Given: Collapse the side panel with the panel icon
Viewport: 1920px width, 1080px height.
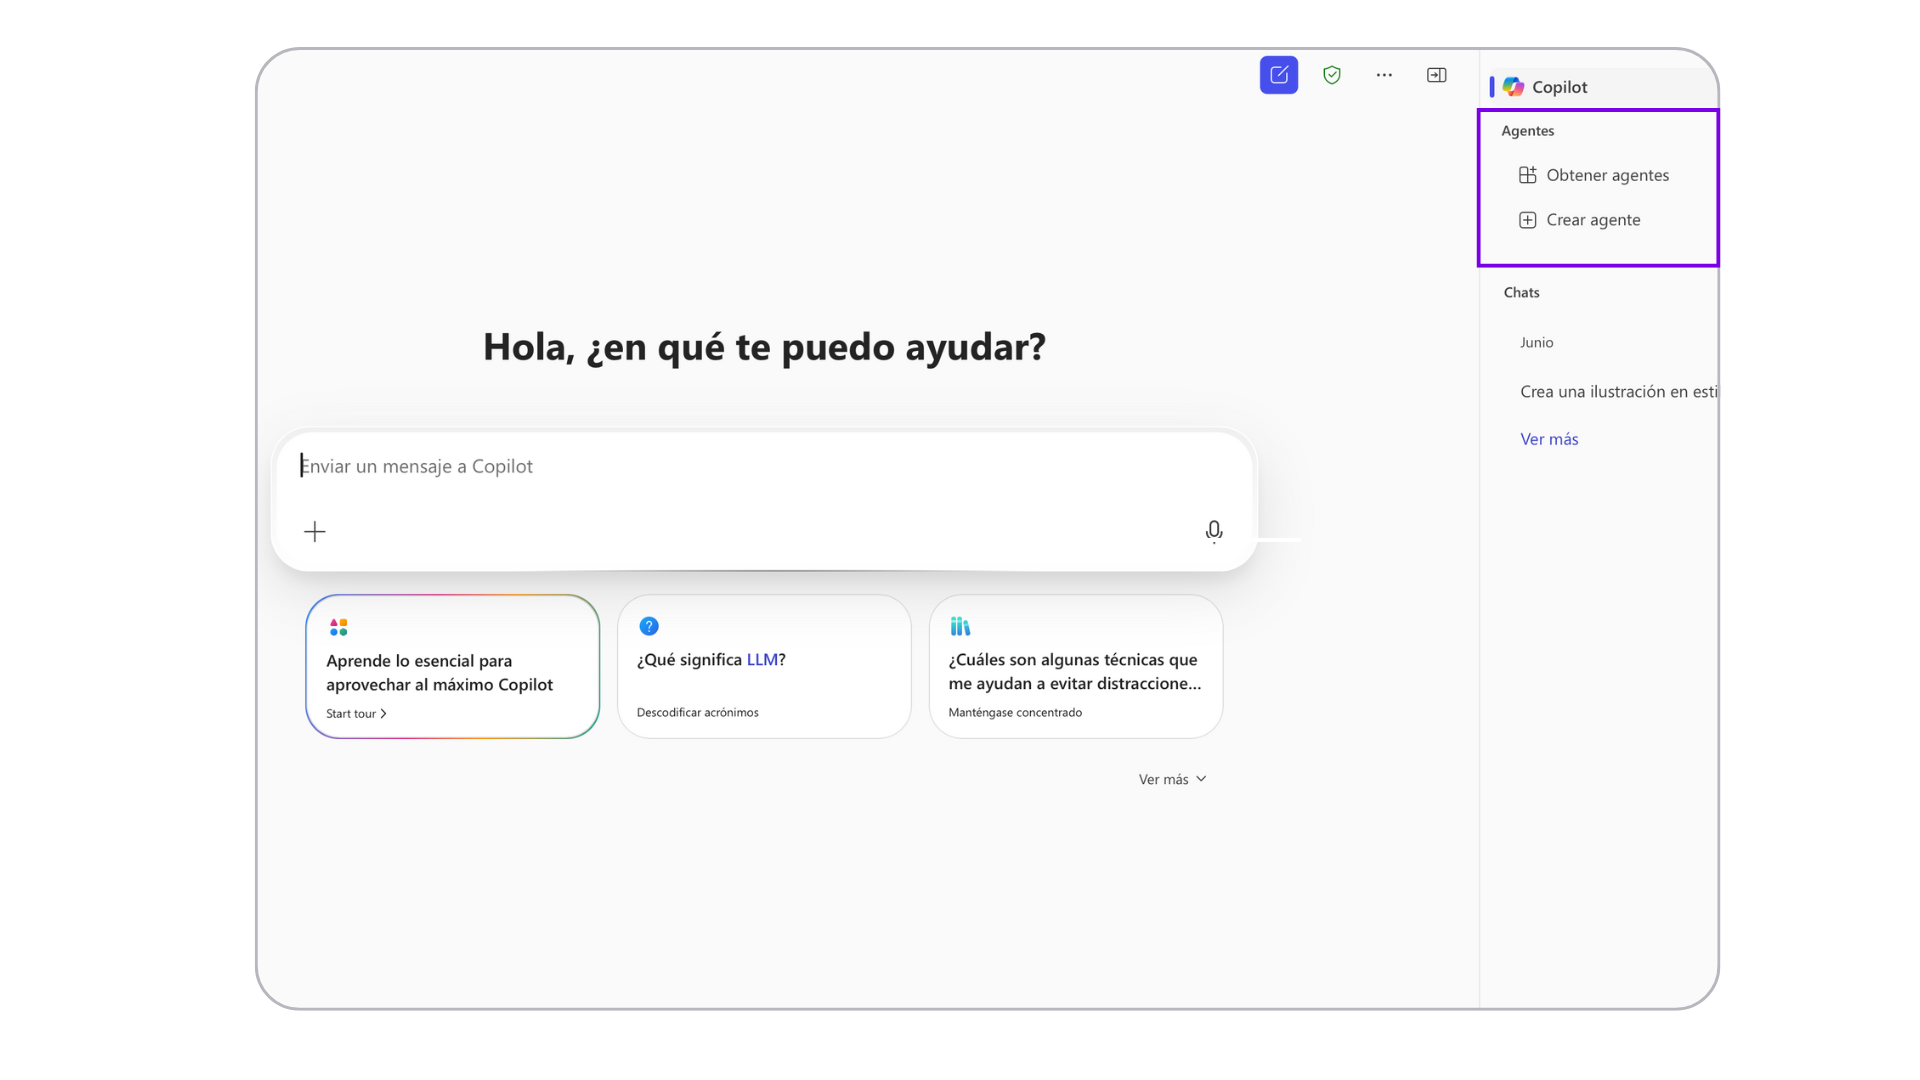Looking at the screenshot, I should [1437, 75].
